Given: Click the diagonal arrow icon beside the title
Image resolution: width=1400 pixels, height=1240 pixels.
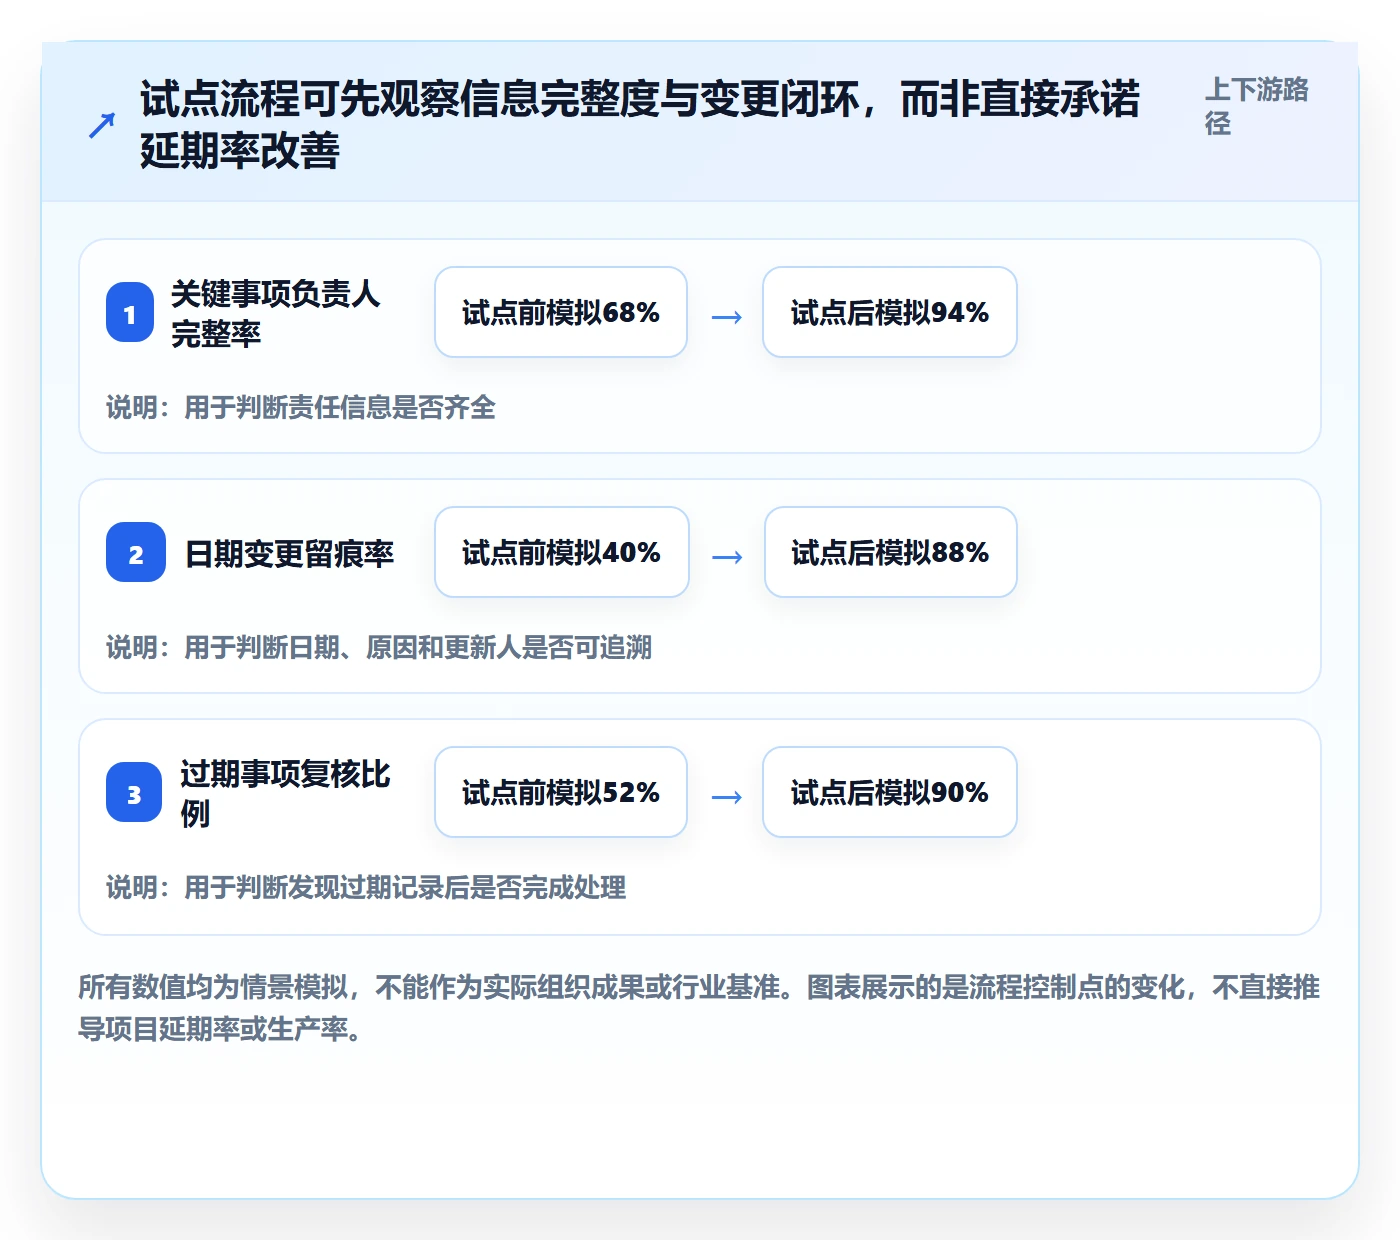Looking at the screenshot, I should (x=101, y=125).
